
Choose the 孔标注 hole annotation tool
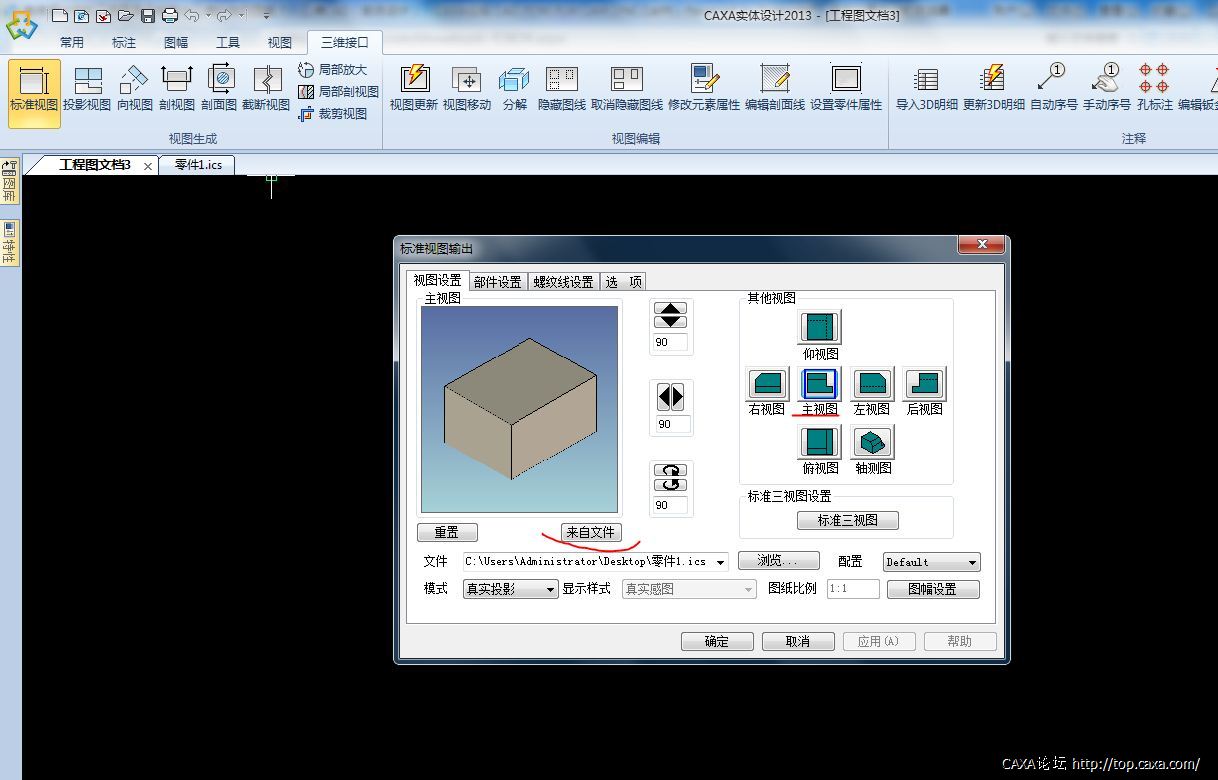tap(1155, 89)
